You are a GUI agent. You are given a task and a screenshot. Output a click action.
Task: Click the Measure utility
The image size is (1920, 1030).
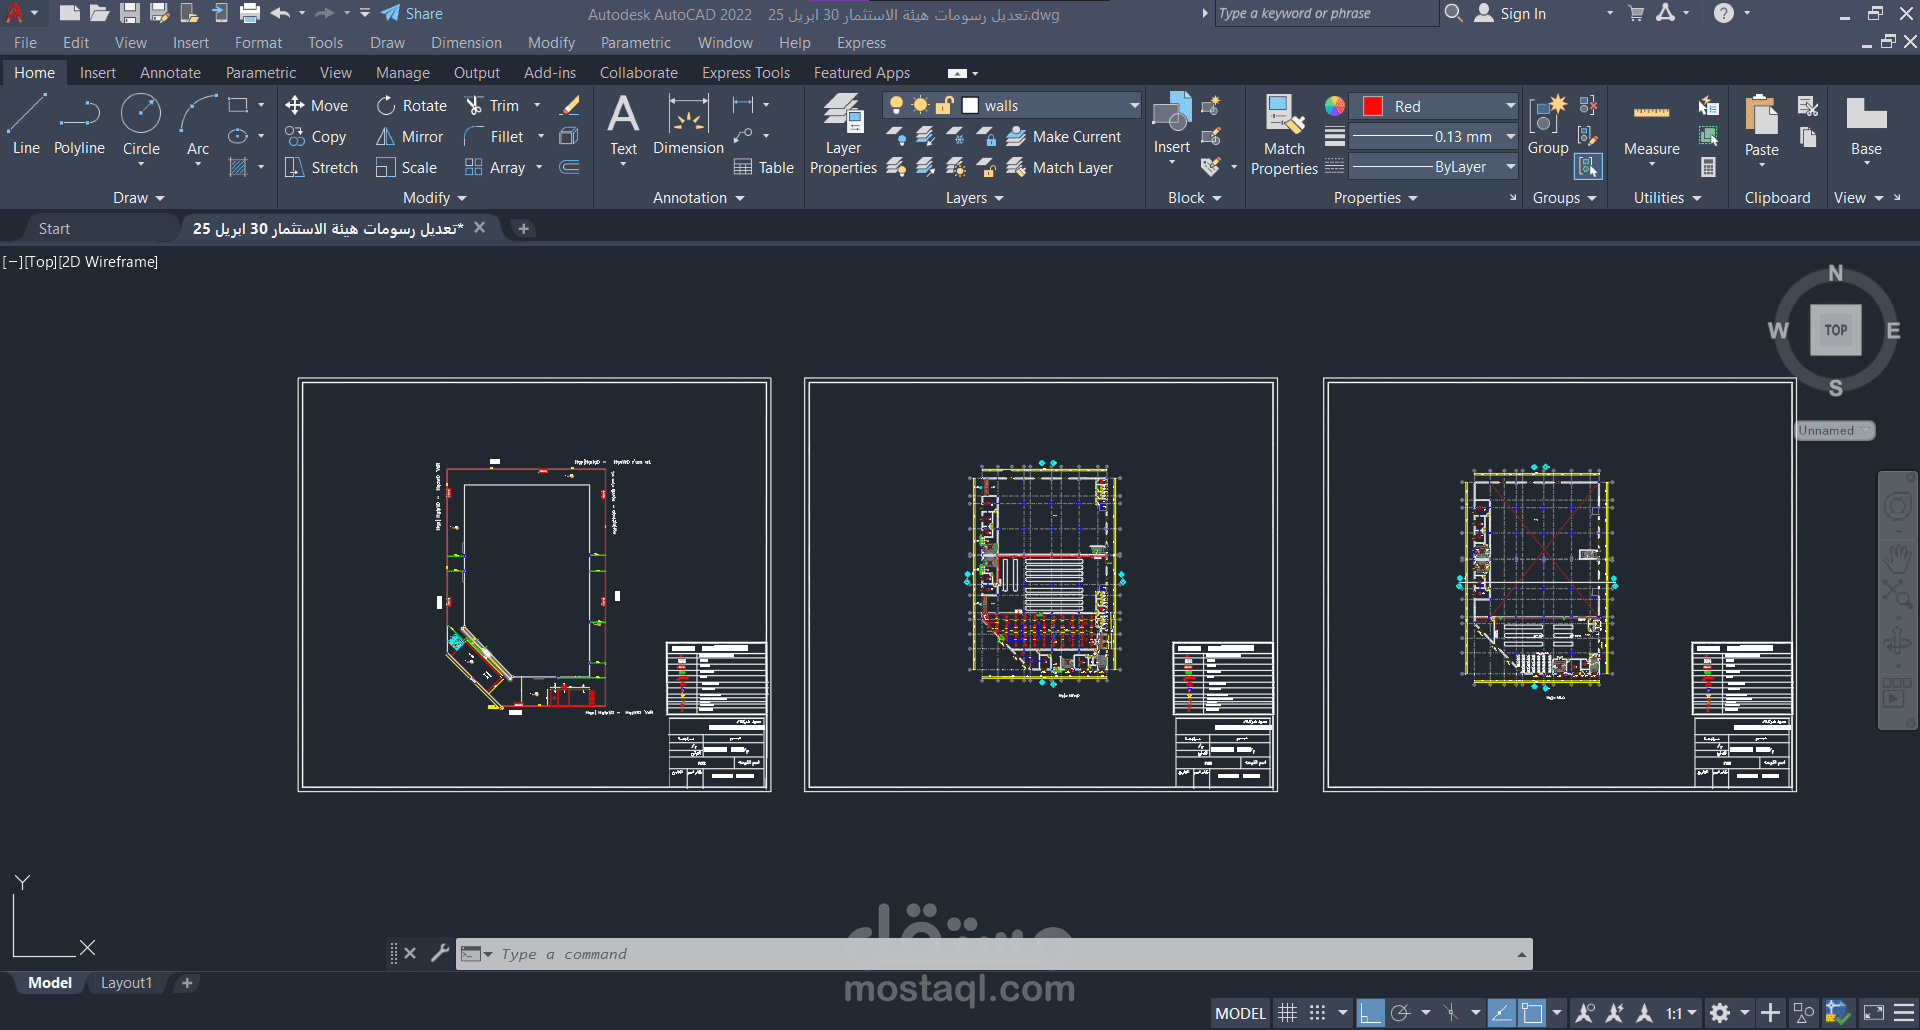[1652, 126]
